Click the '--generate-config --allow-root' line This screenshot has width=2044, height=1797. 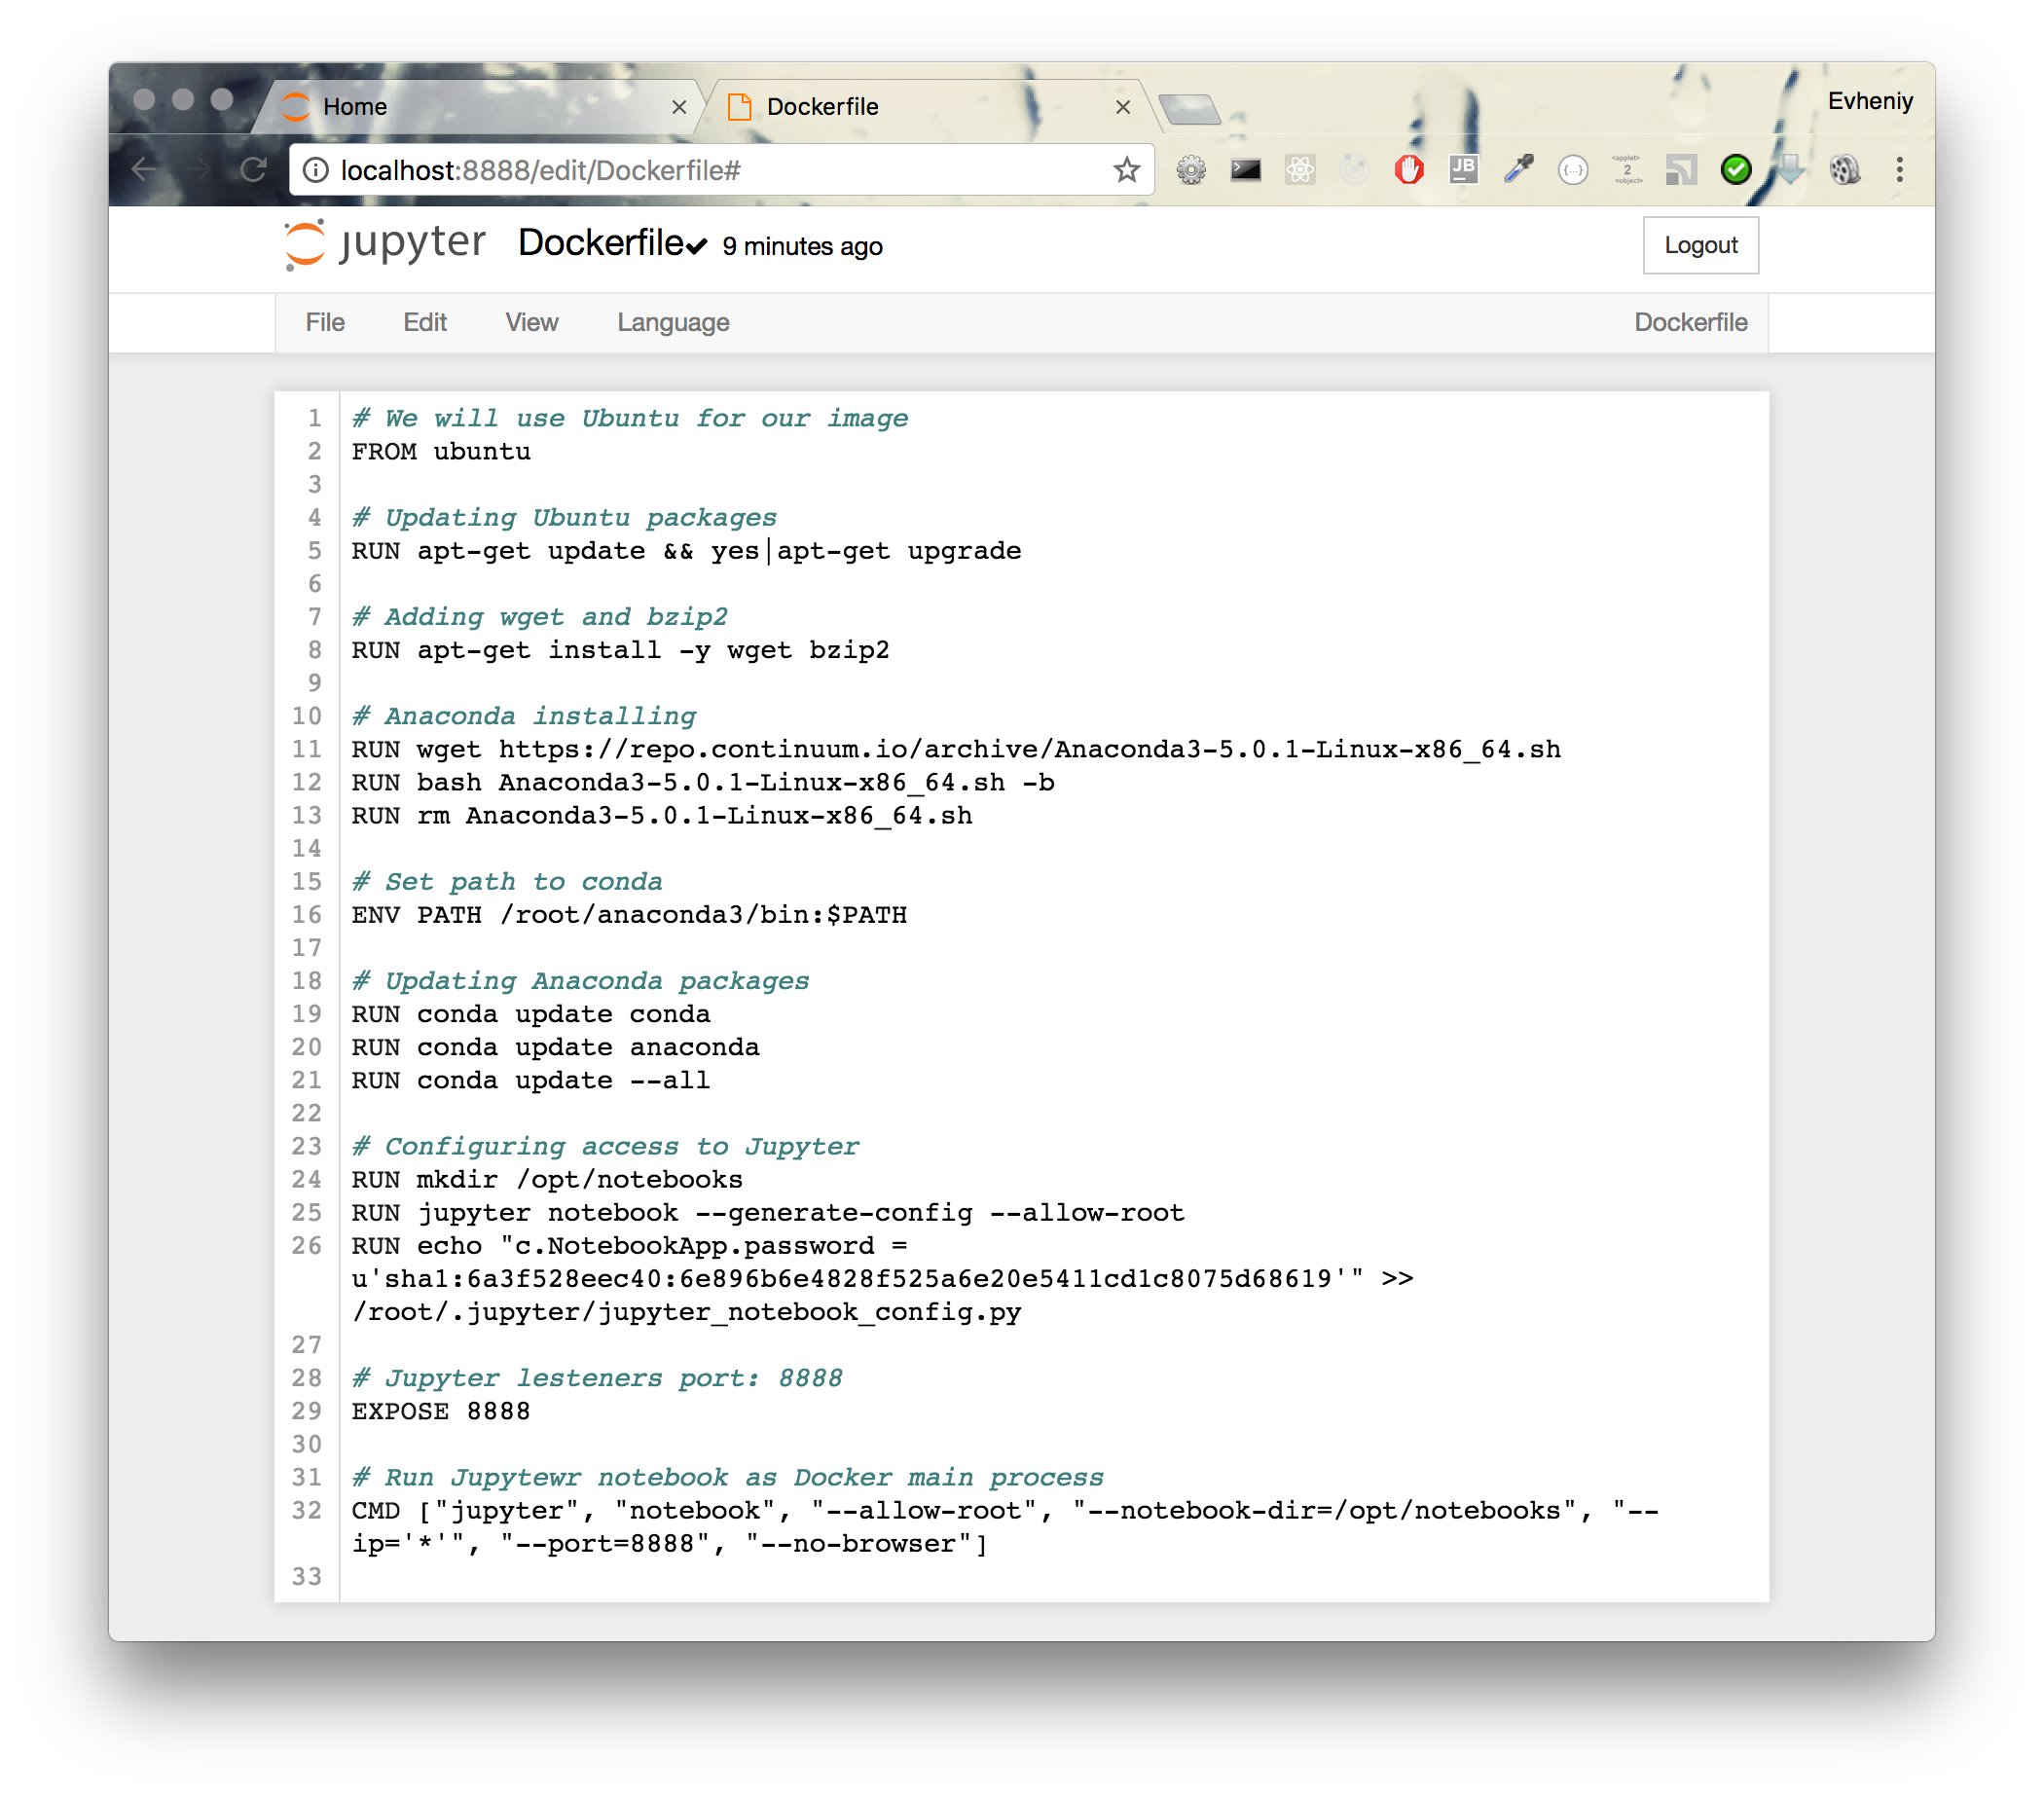pos(768,1212)
